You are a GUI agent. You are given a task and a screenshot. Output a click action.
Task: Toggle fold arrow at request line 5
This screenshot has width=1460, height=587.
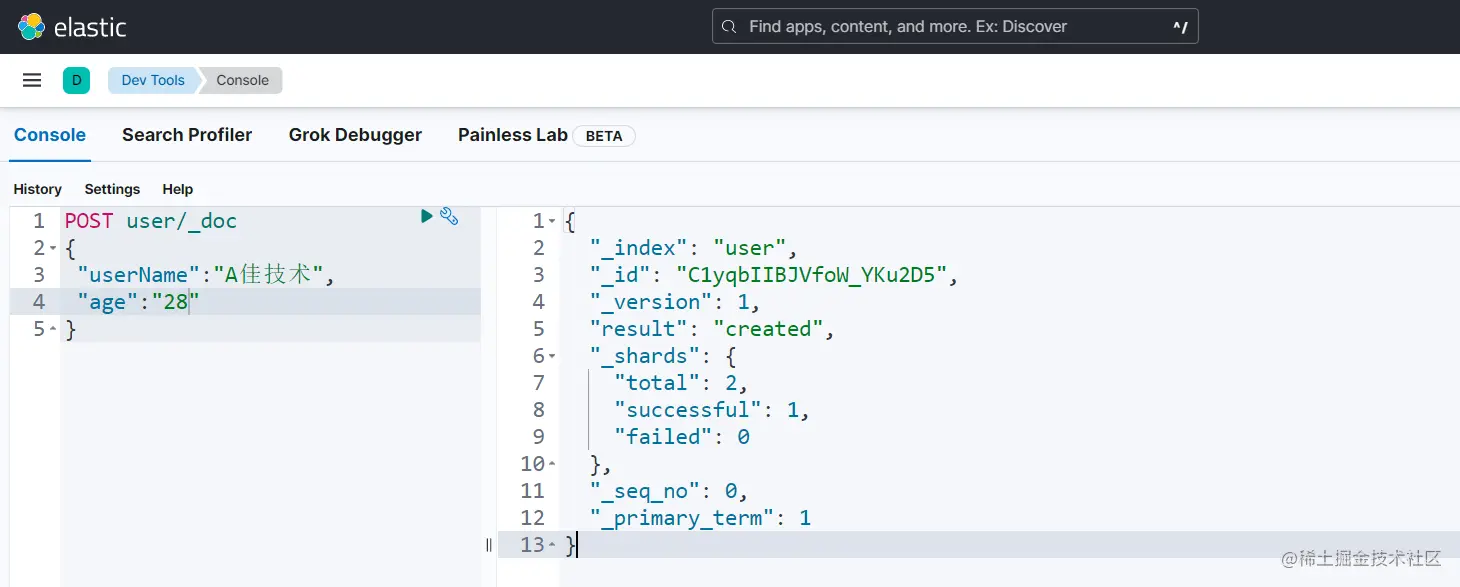click(x=53, y=329)
